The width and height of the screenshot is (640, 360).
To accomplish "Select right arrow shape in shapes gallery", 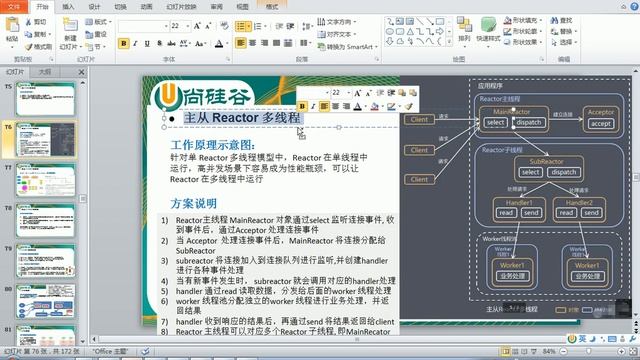I will pos(440,31).
